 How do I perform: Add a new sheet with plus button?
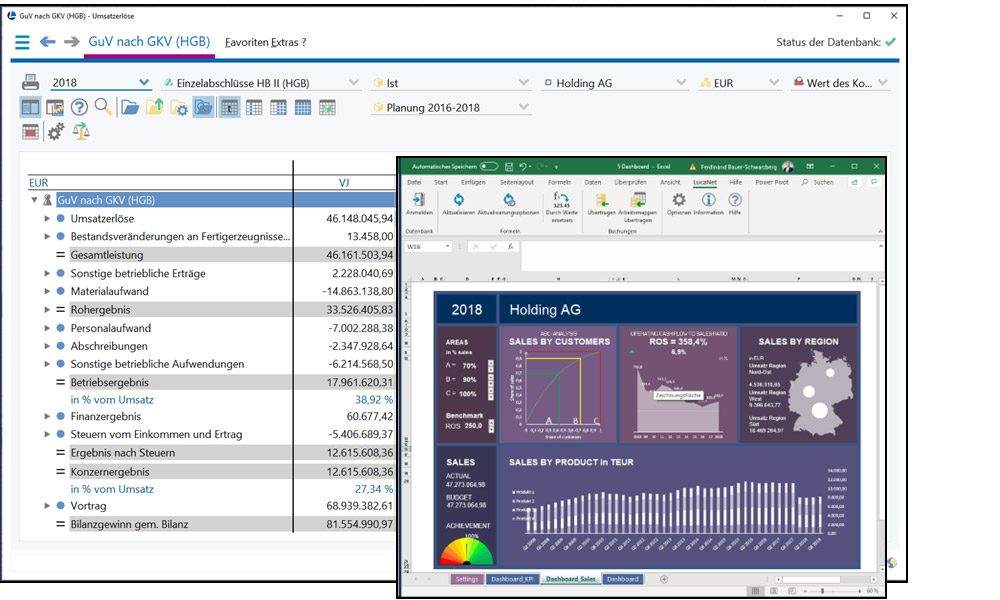pos(664,579)
